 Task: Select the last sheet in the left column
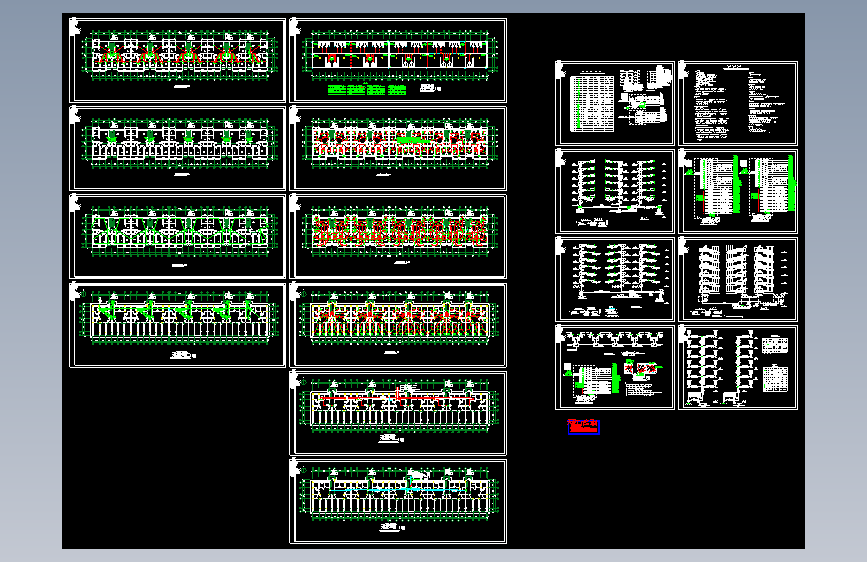click(177, 325)
